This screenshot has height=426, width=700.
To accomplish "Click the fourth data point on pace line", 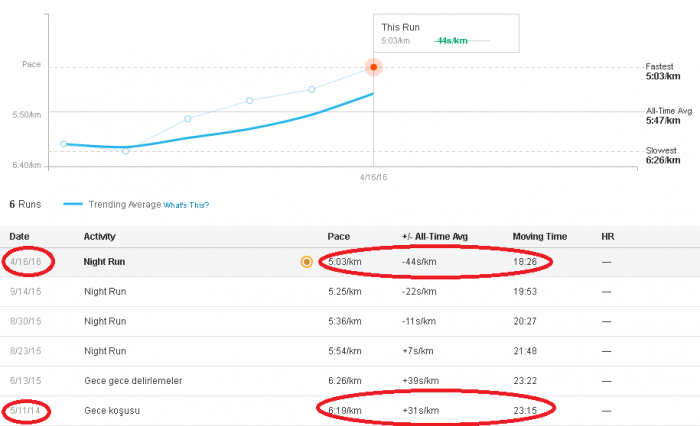I will (250, 100).
